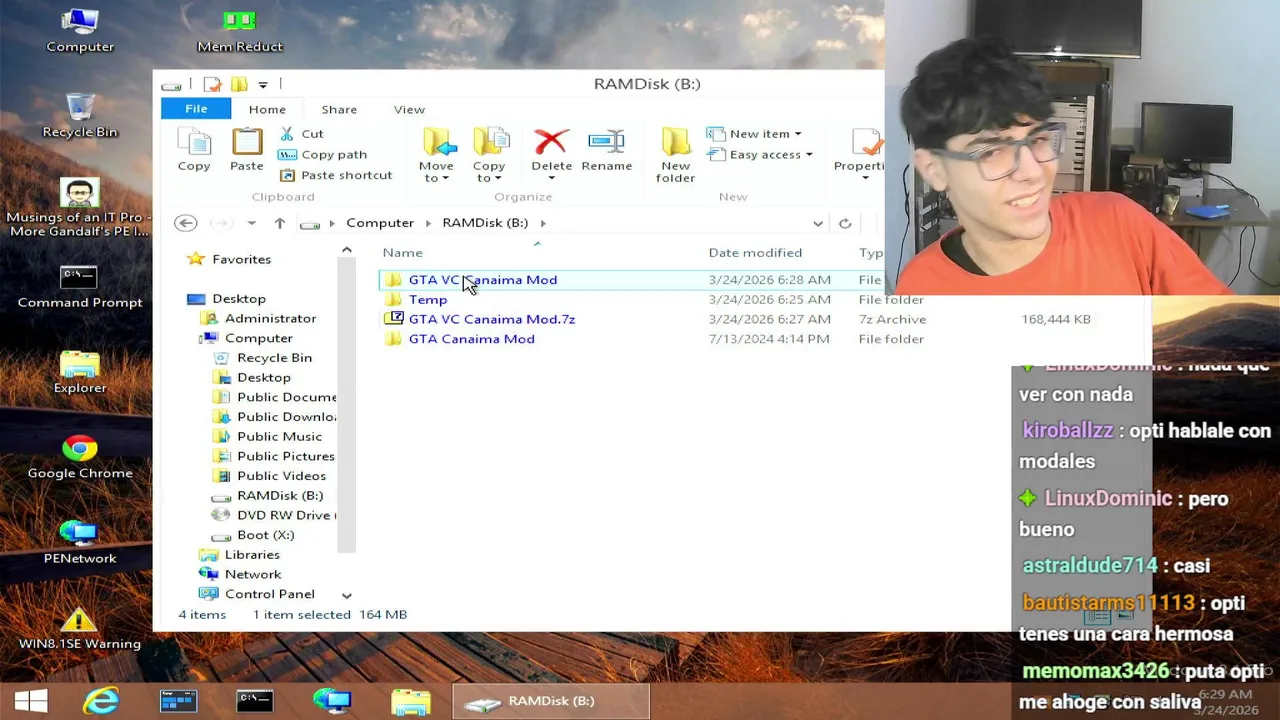Select Control Panel in navigation pane

(x=269, y=594)
